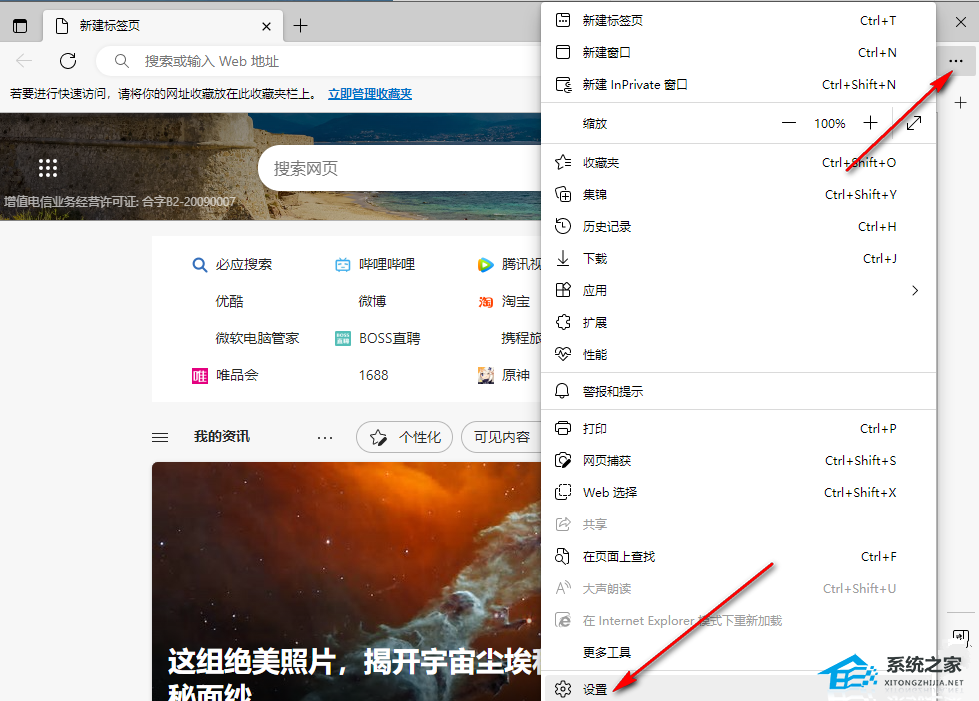Open 集锦 from the menu
The width and height of the screenshot is (979, 701).
739,194
